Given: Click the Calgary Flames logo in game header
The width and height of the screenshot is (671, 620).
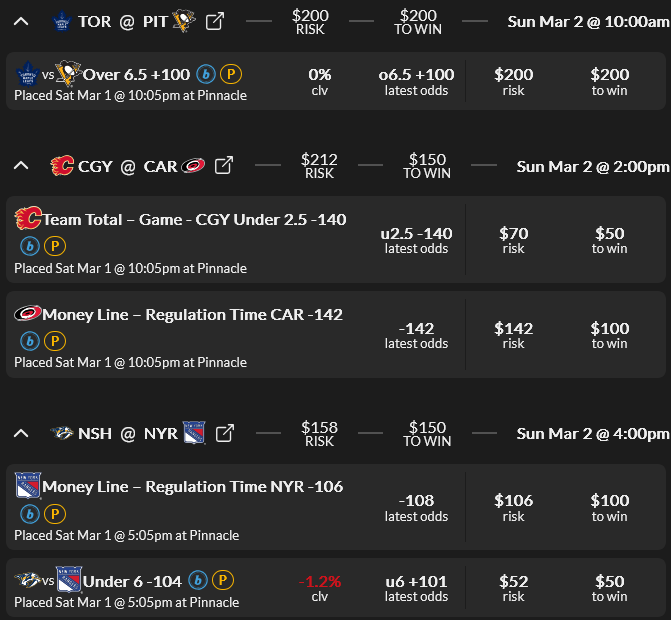Looking at the screenshot, I should (62, 166).
